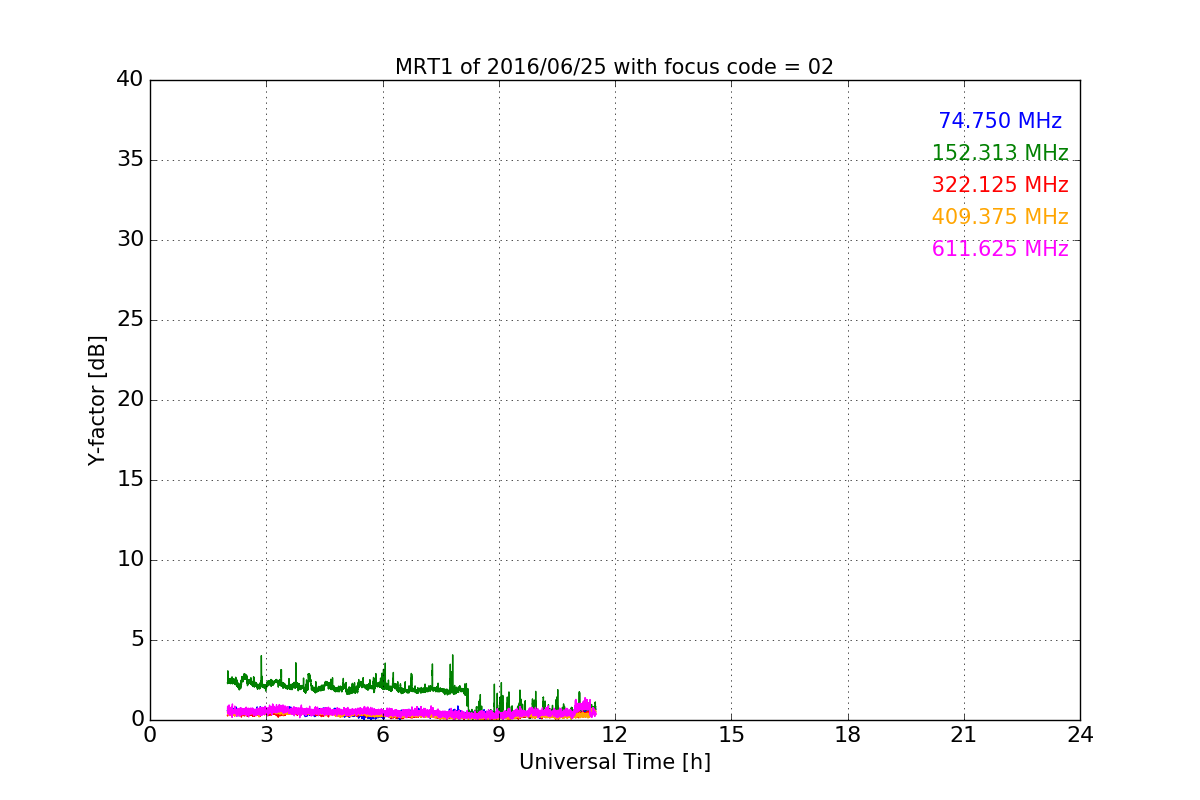Select the 409.375 MHz legend label
Screen dimensions: 1200x800
[1000, 217]
